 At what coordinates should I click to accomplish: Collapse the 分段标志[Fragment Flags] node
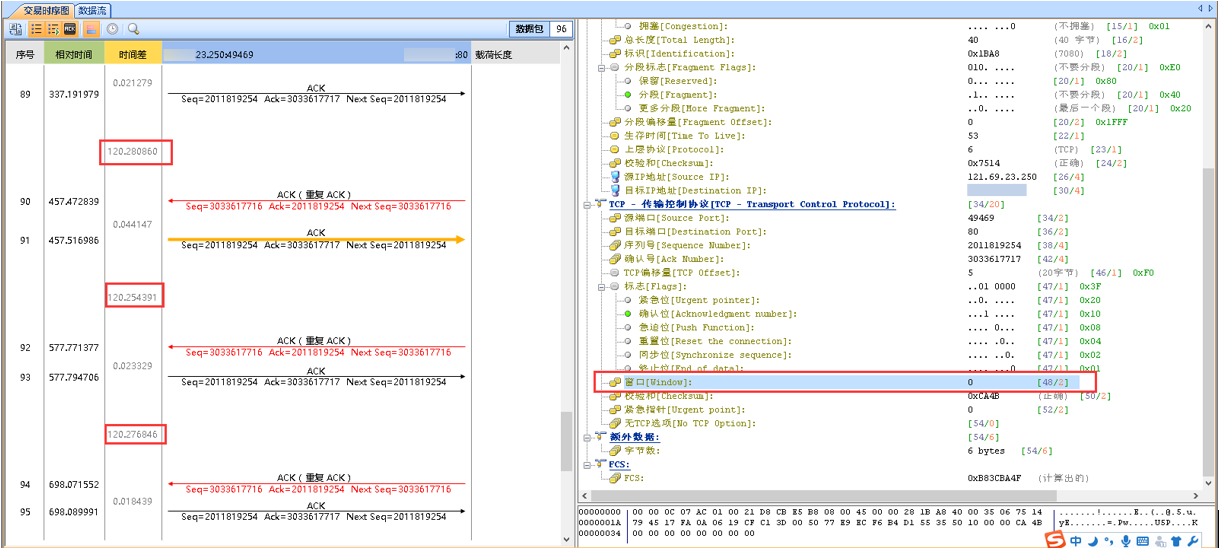(x=601, y=67)
